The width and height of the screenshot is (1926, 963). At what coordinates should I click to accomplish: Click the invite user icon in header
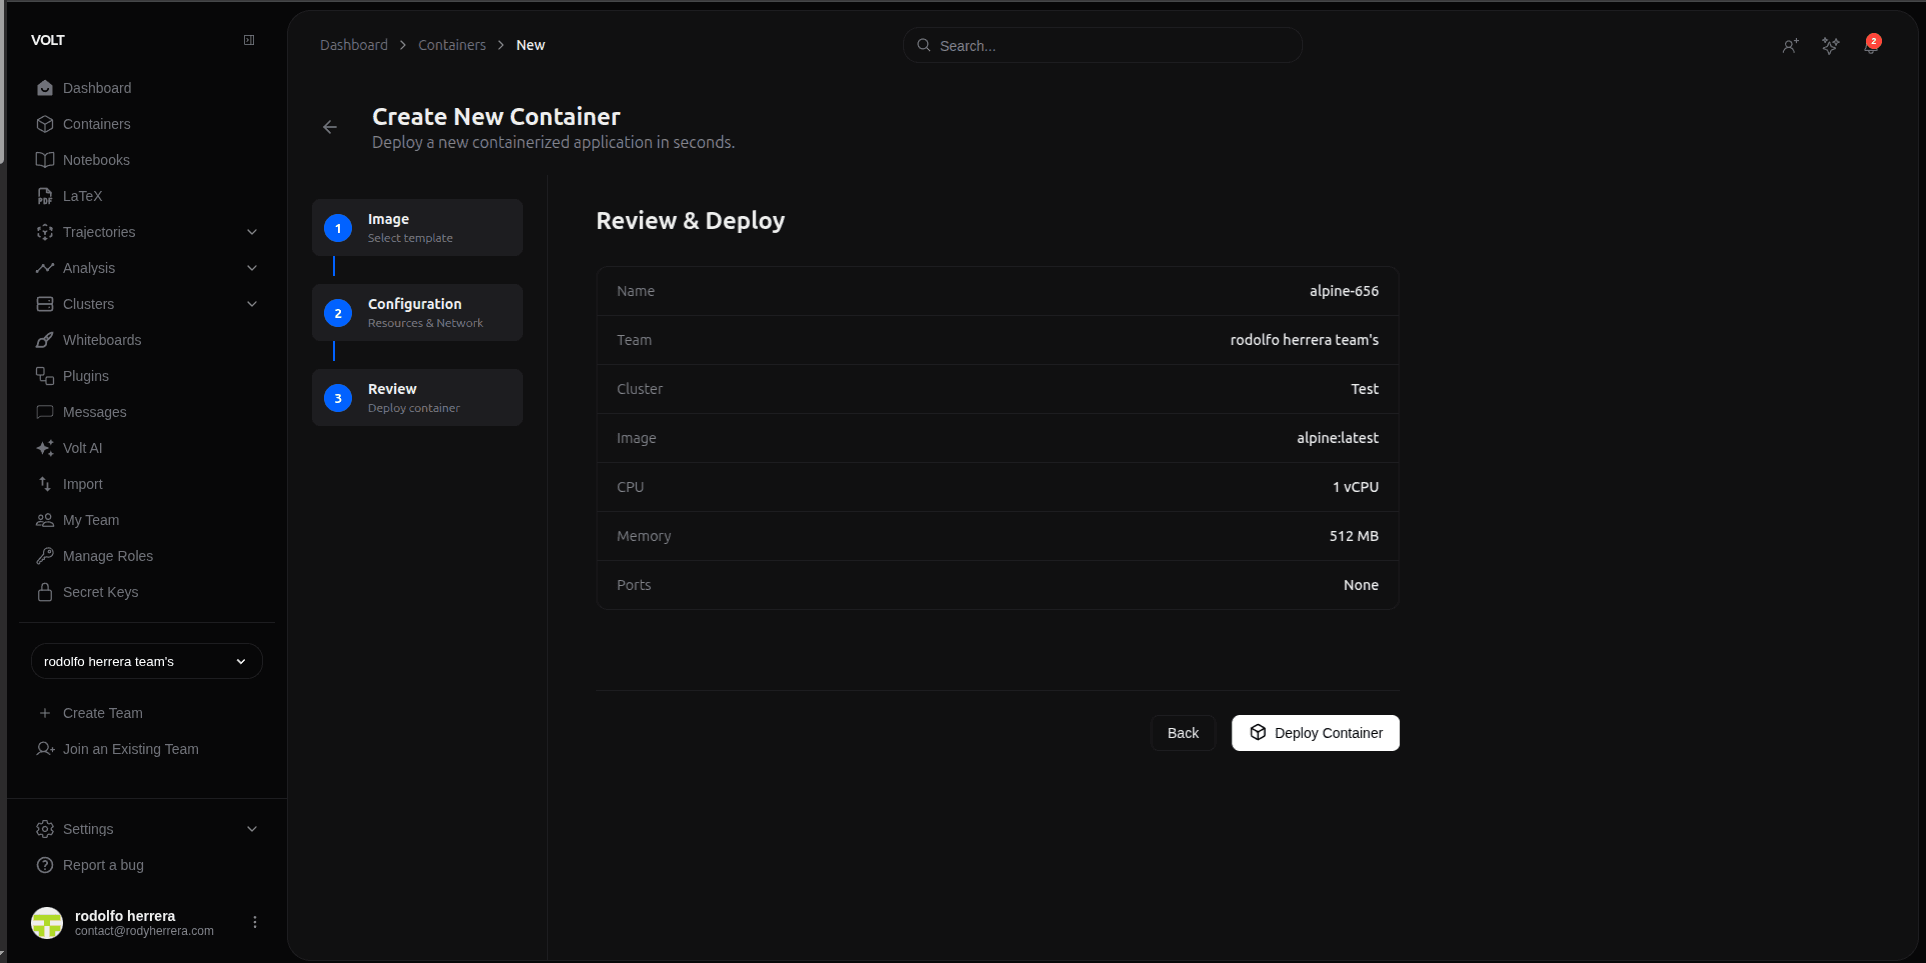[1791, 46]
